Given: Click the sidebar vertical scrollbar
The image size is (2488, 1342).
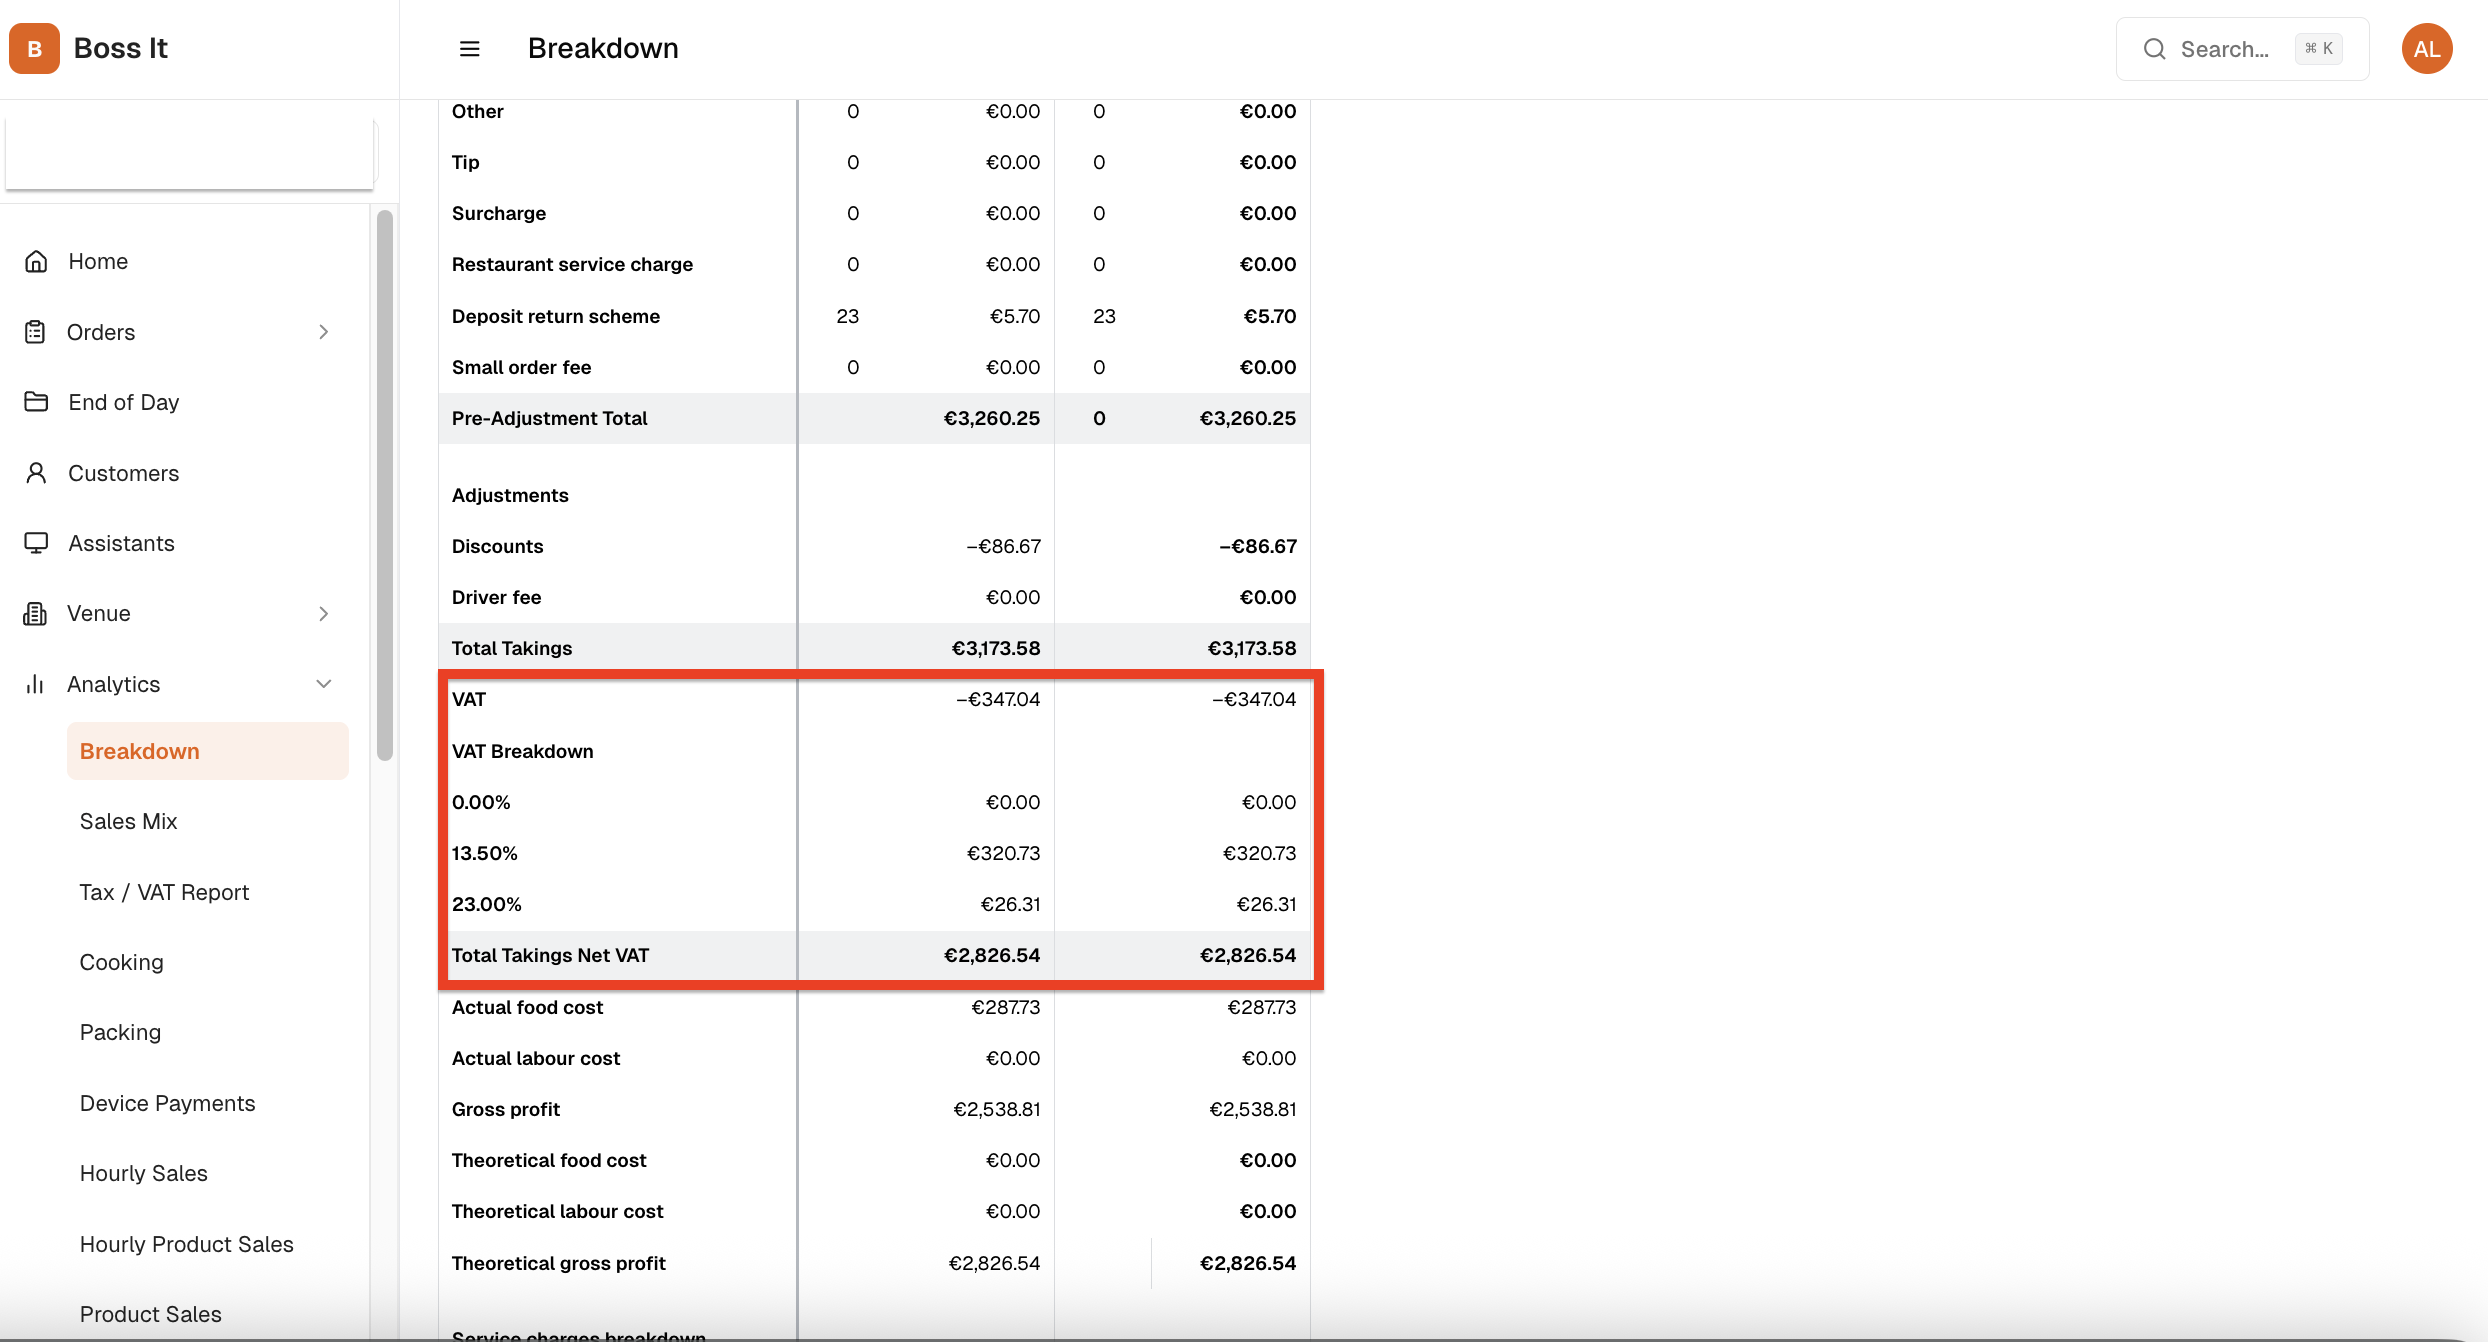Looking at the screenshot, I should (385, 485).
